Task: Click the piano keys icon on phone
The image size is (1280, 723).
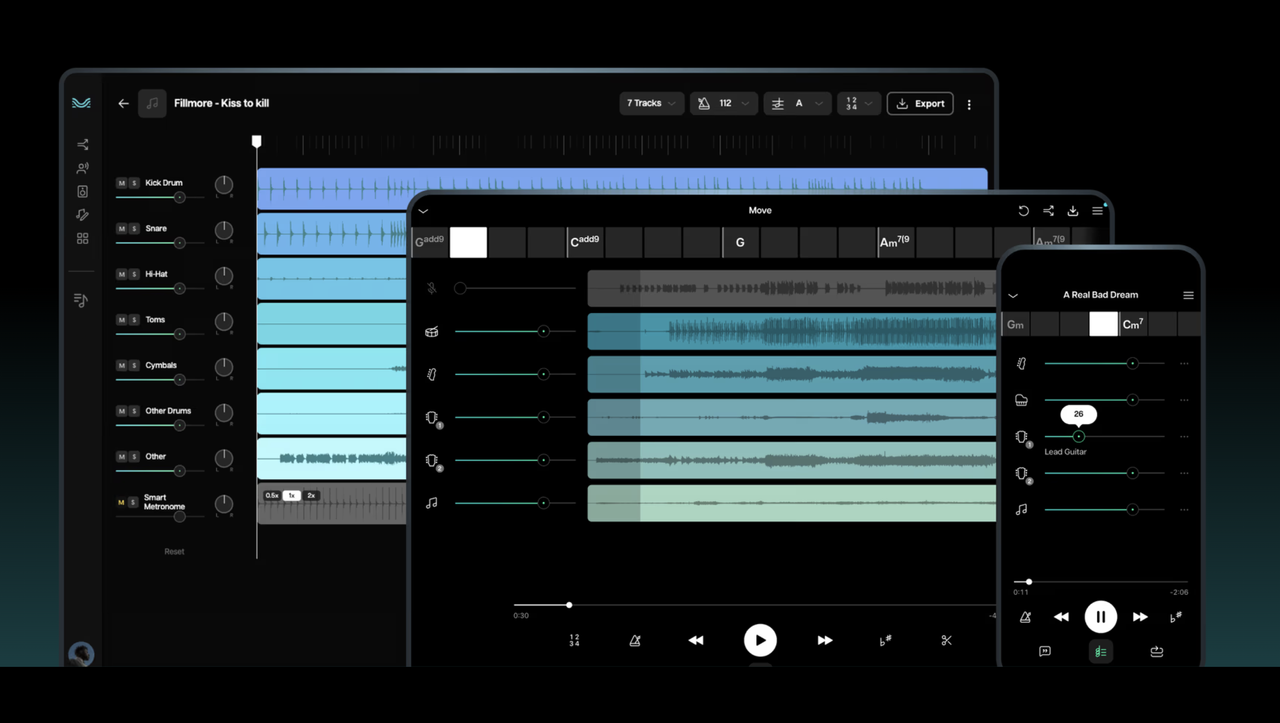Action: 1021,400
